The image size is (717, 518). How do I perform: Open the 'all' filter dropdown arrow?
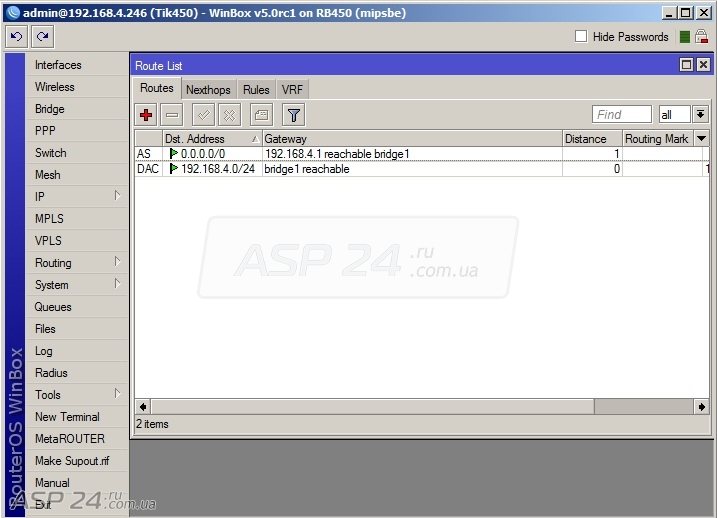pyautogui.click(x=701, y=114)
